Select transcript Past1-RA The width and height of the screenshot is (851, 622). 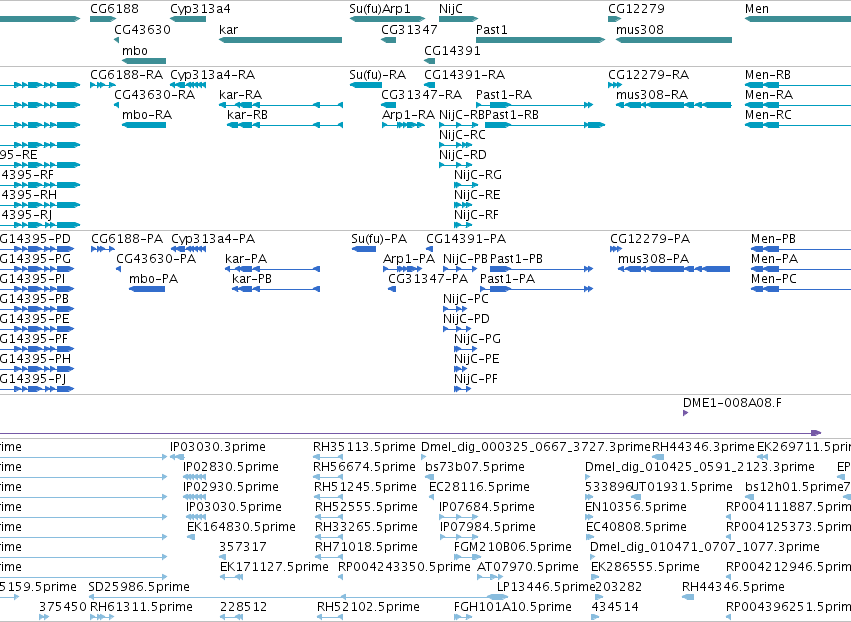point(504,94)
